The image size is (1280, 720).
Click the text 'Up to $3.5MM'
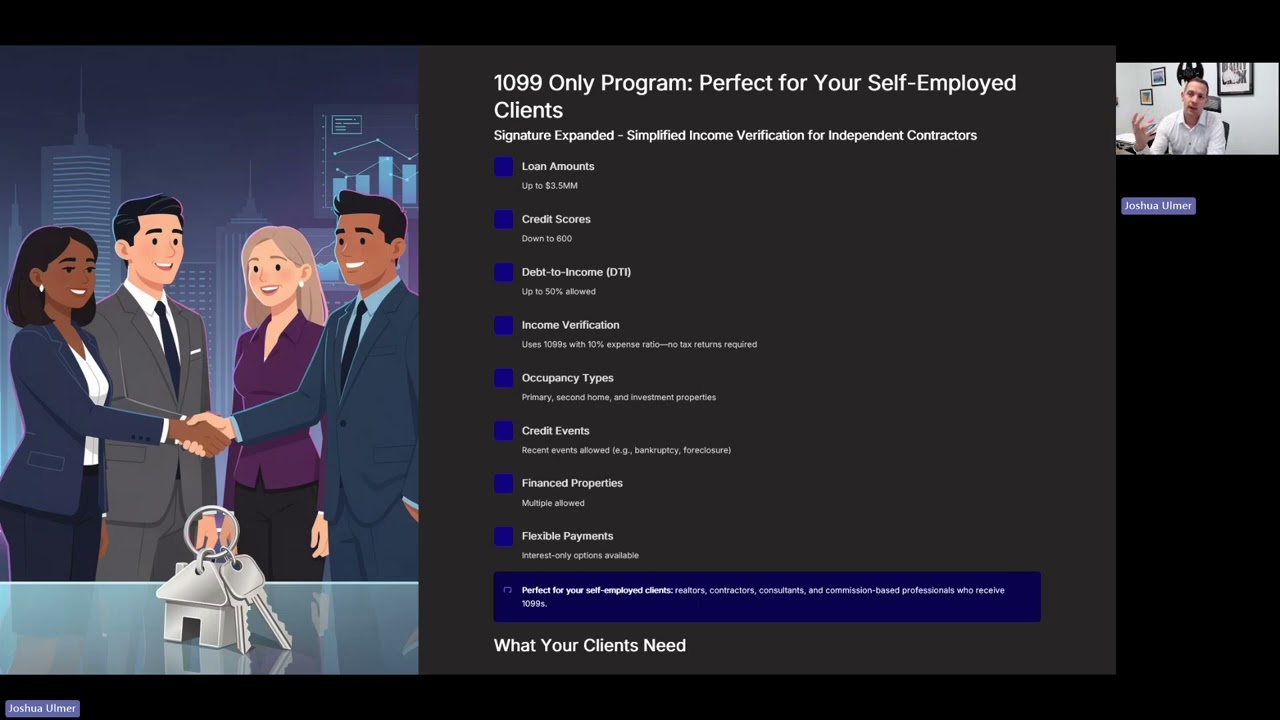click(549, 186)
